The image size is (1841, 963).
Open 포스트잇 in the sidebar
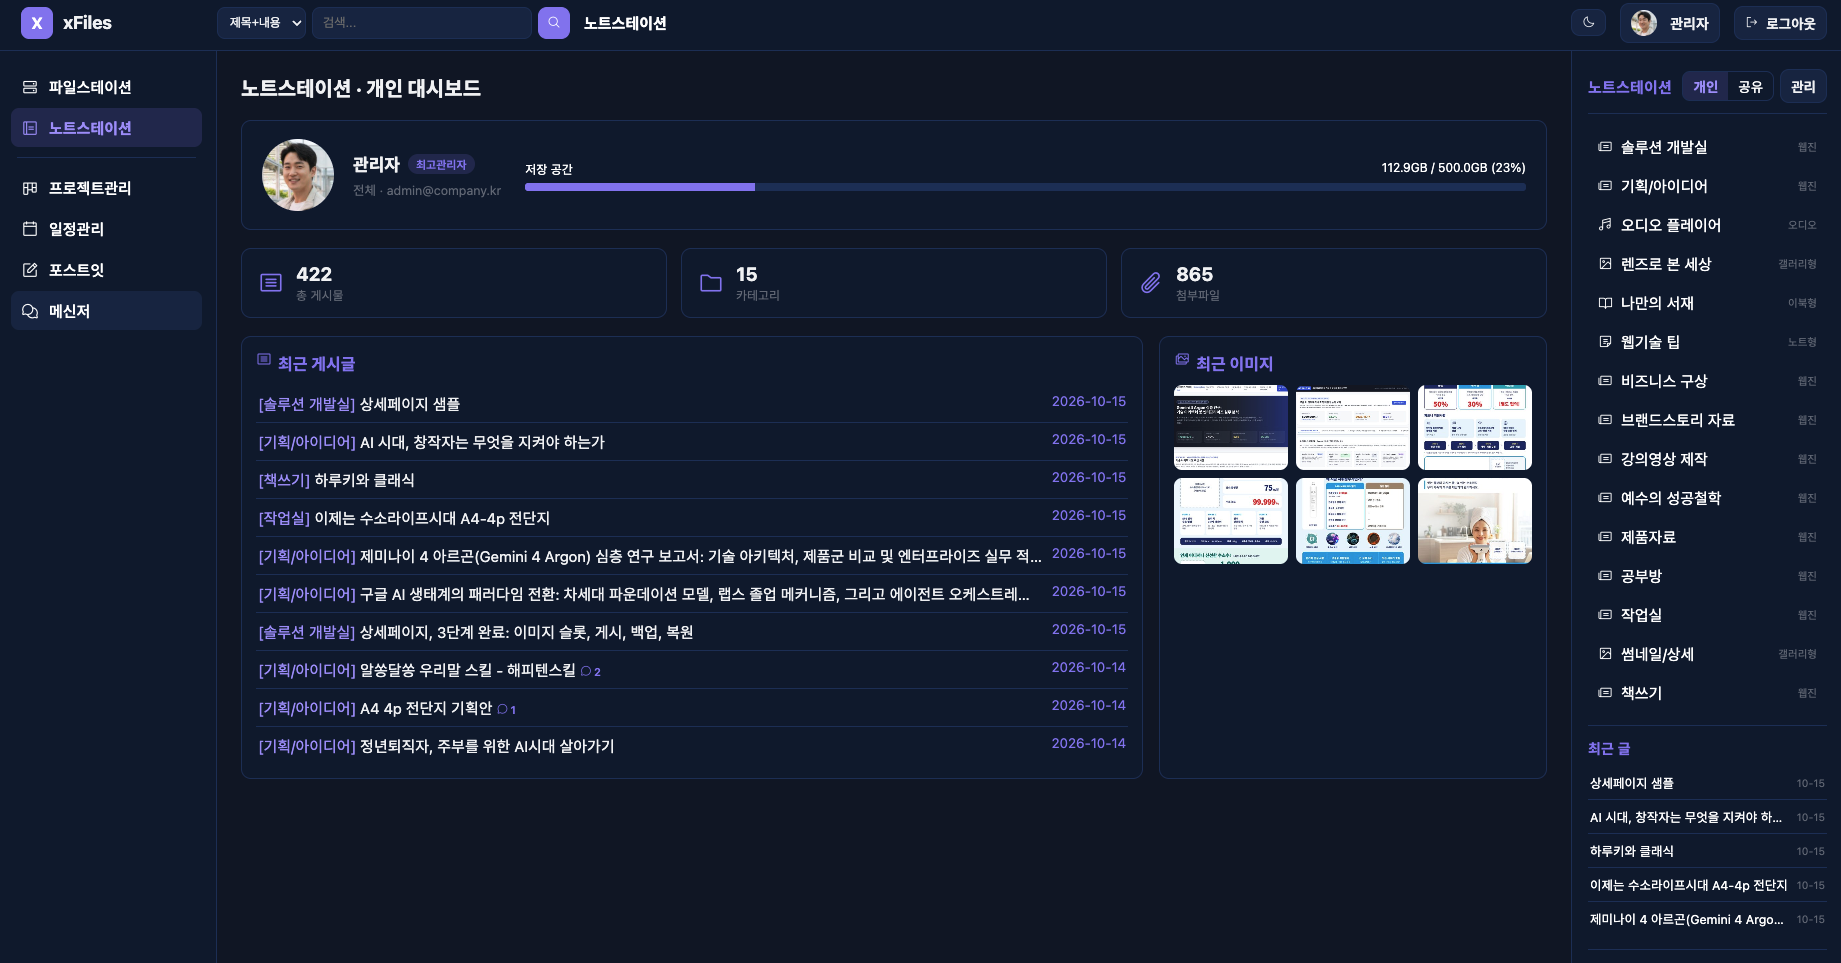click(x=106, y=270)
